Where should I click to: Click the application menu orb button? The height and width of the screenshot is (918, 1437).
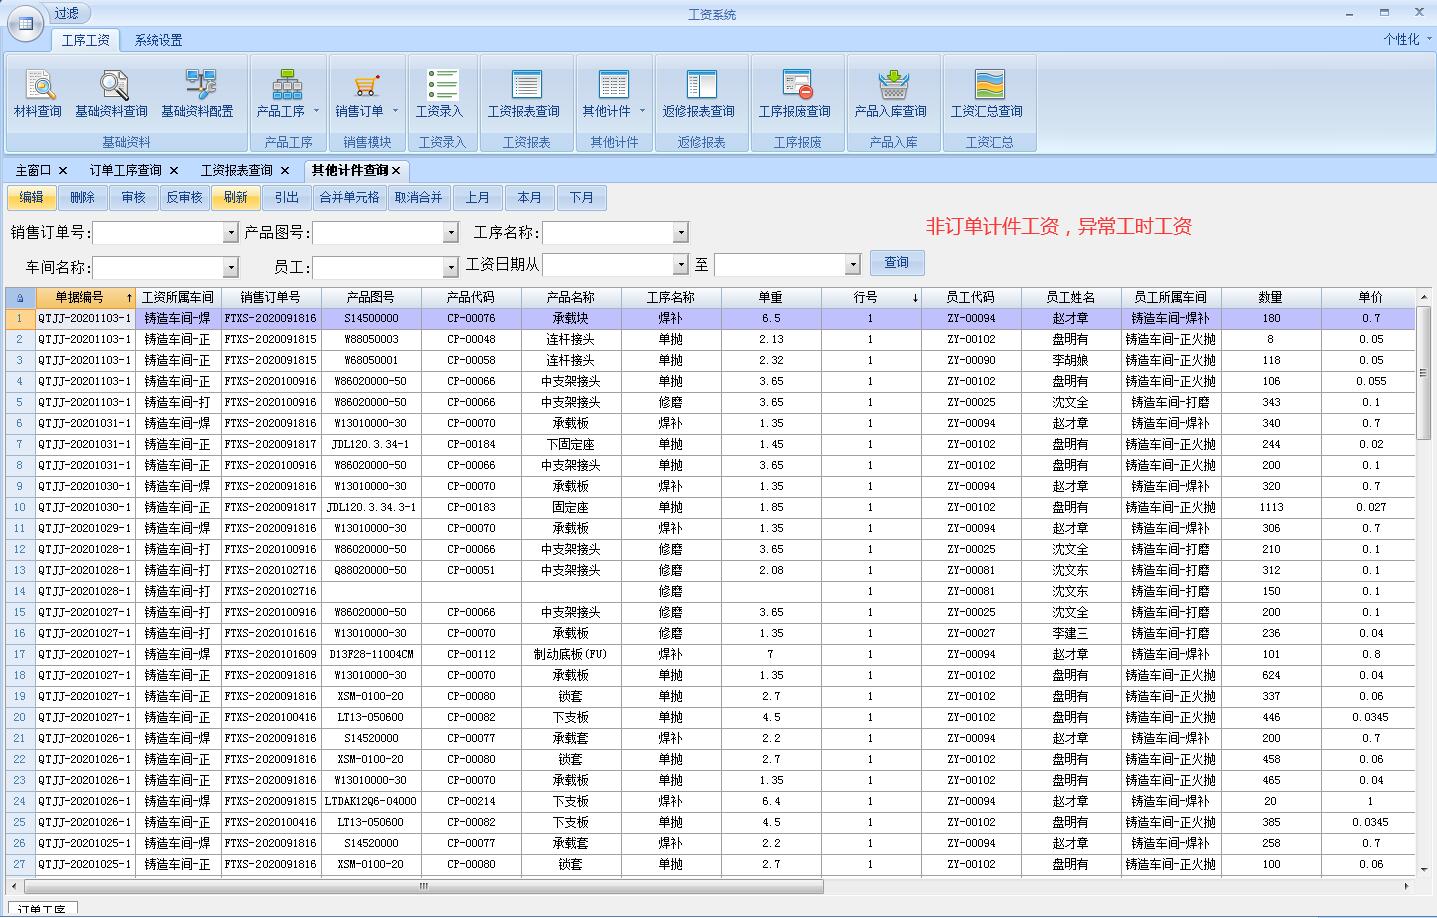[x=25, y=23]
